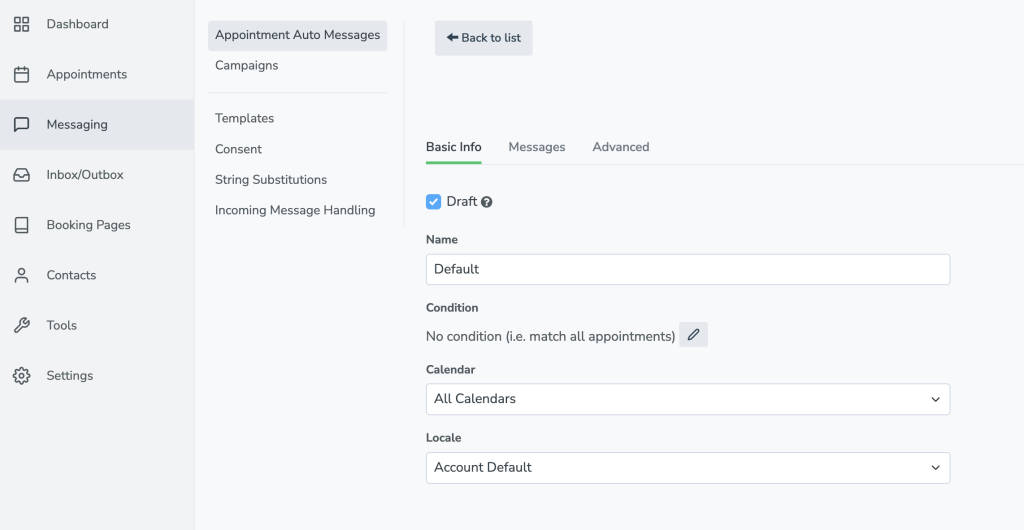Go to Dashboard in the sidebar
This screenshot has width=1024, height=530.
click(97, 24)
